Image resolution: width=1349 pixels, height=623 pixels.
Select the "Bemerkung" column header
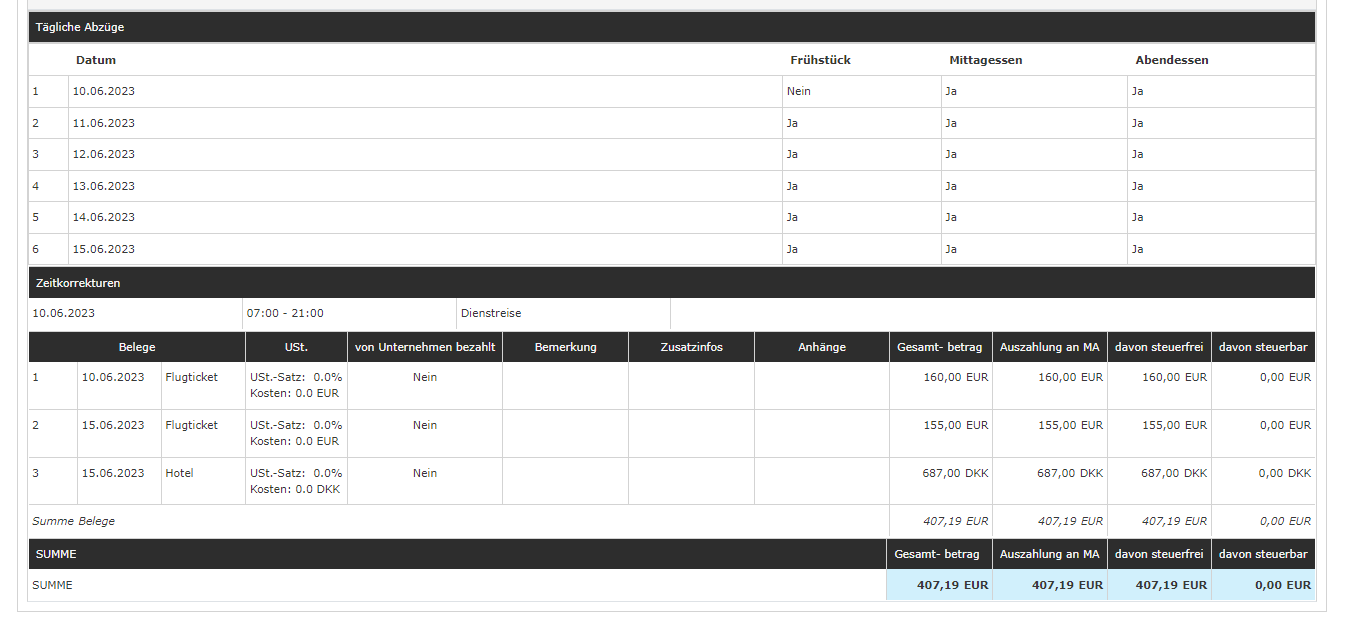(565, 347)
